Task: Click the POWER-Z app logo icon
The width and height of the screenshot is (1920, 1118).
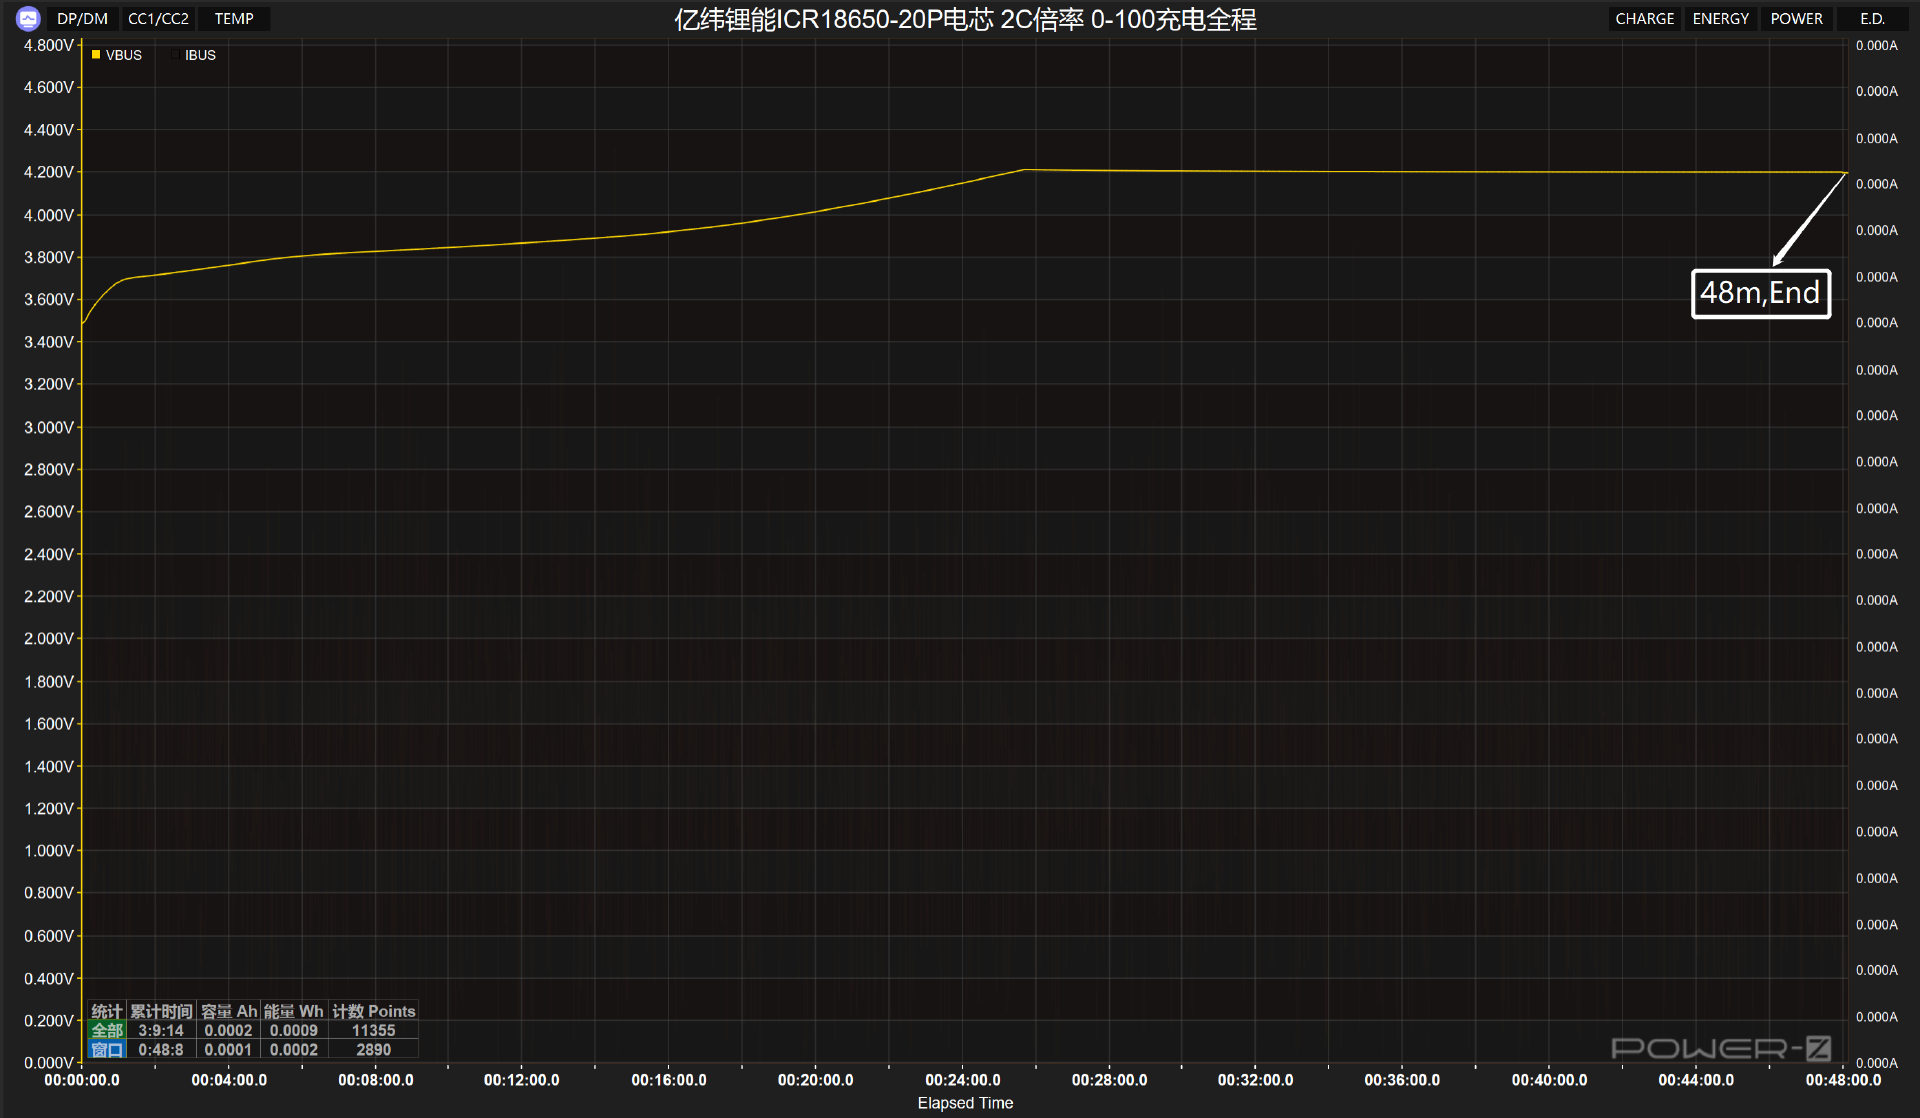Action: pyautogui.click(x=28, y=18)
